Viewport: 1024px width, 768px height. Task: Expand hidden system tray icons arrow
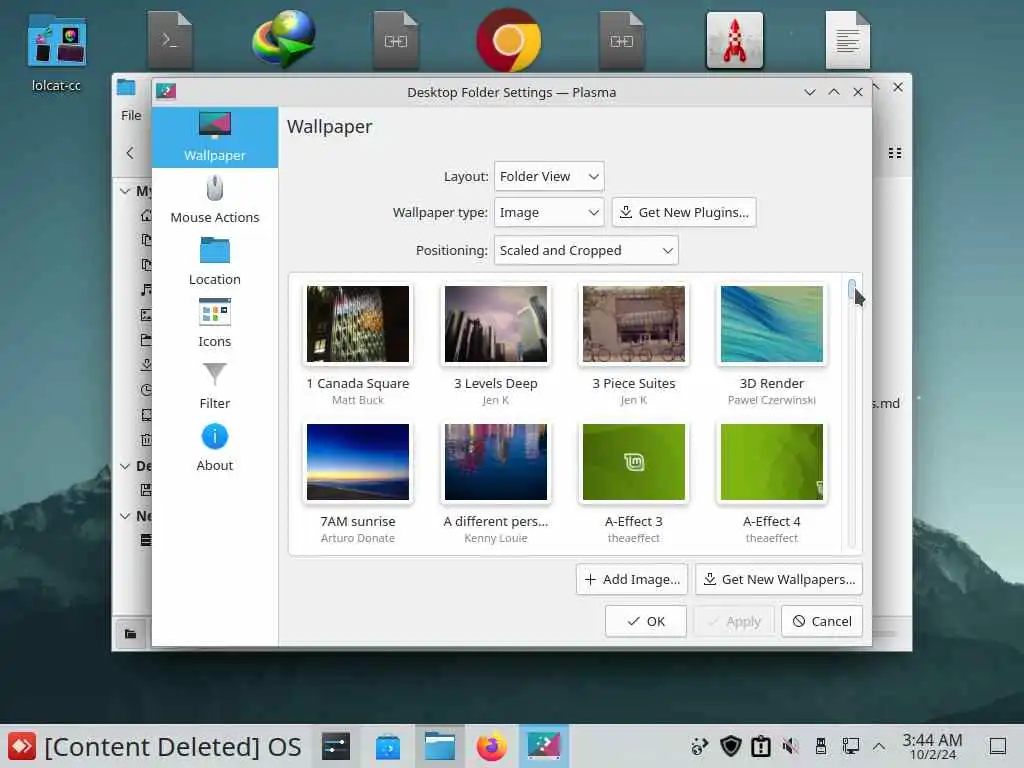(x=879, y=746)
